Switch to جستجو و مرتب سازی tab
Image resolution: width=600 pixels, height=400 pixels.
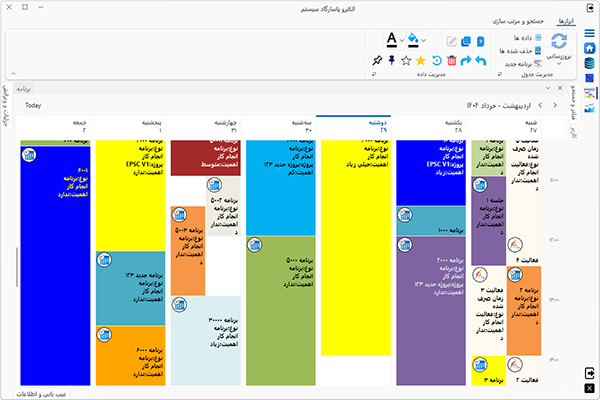[x=518, y=21]
